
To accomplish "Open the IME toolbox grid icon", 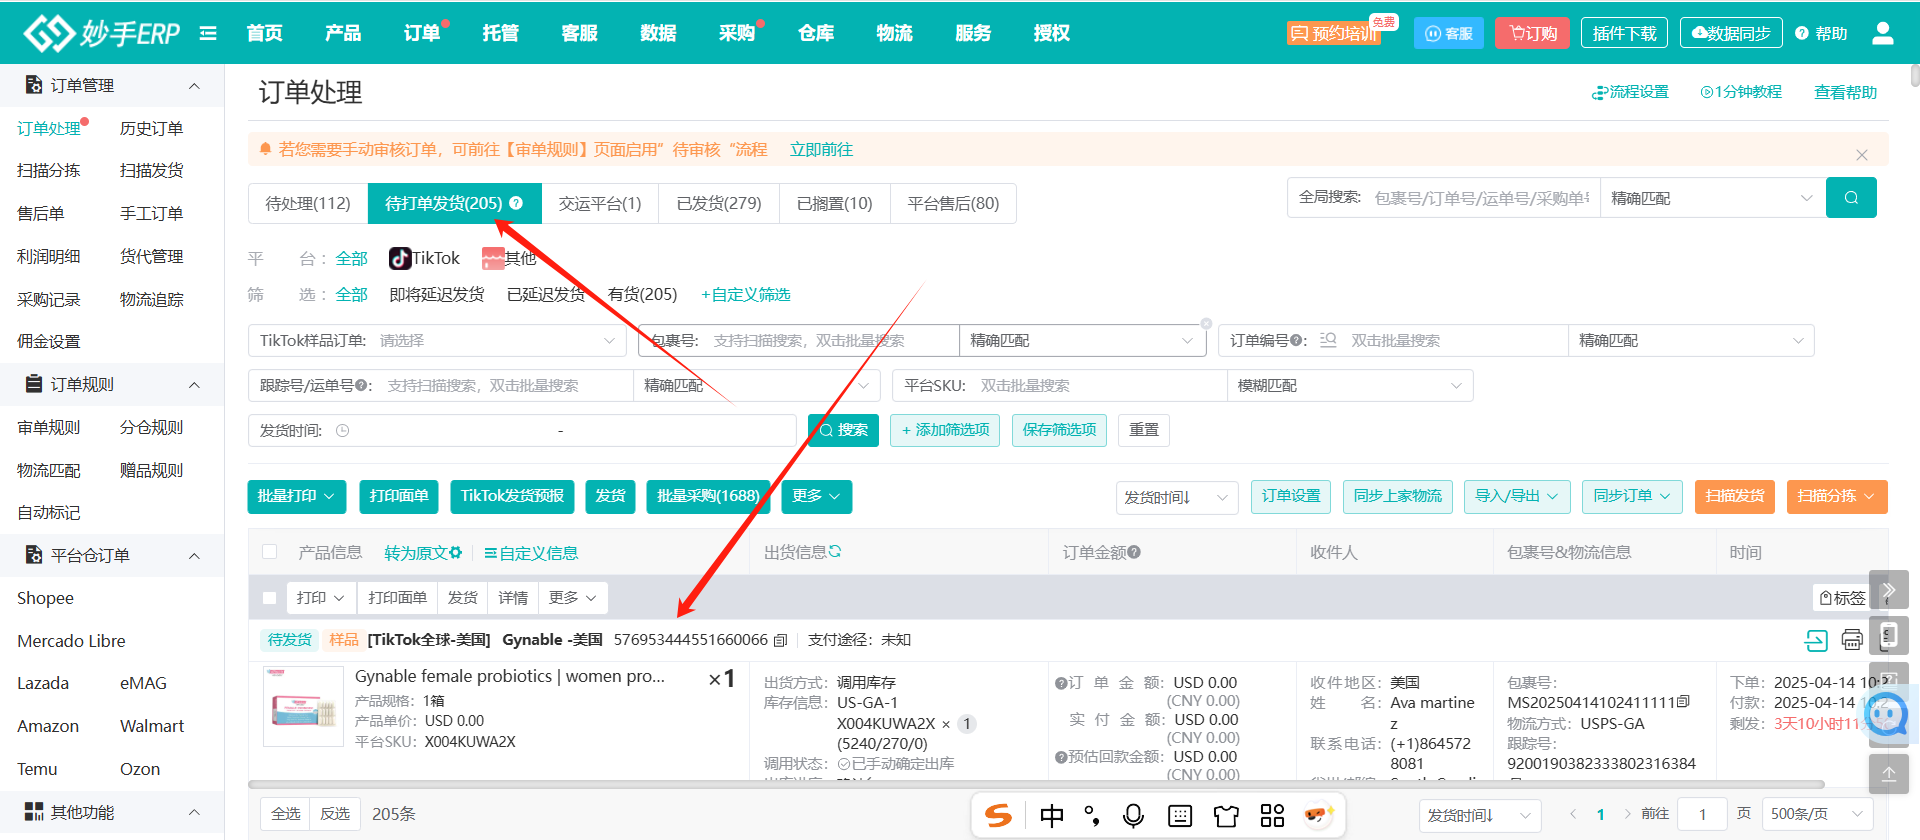I will coord(1272,816).
